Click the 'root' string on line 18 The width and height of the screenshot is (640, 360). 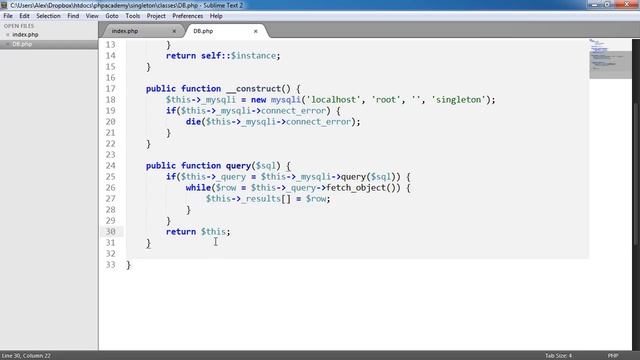coord(386,100)
